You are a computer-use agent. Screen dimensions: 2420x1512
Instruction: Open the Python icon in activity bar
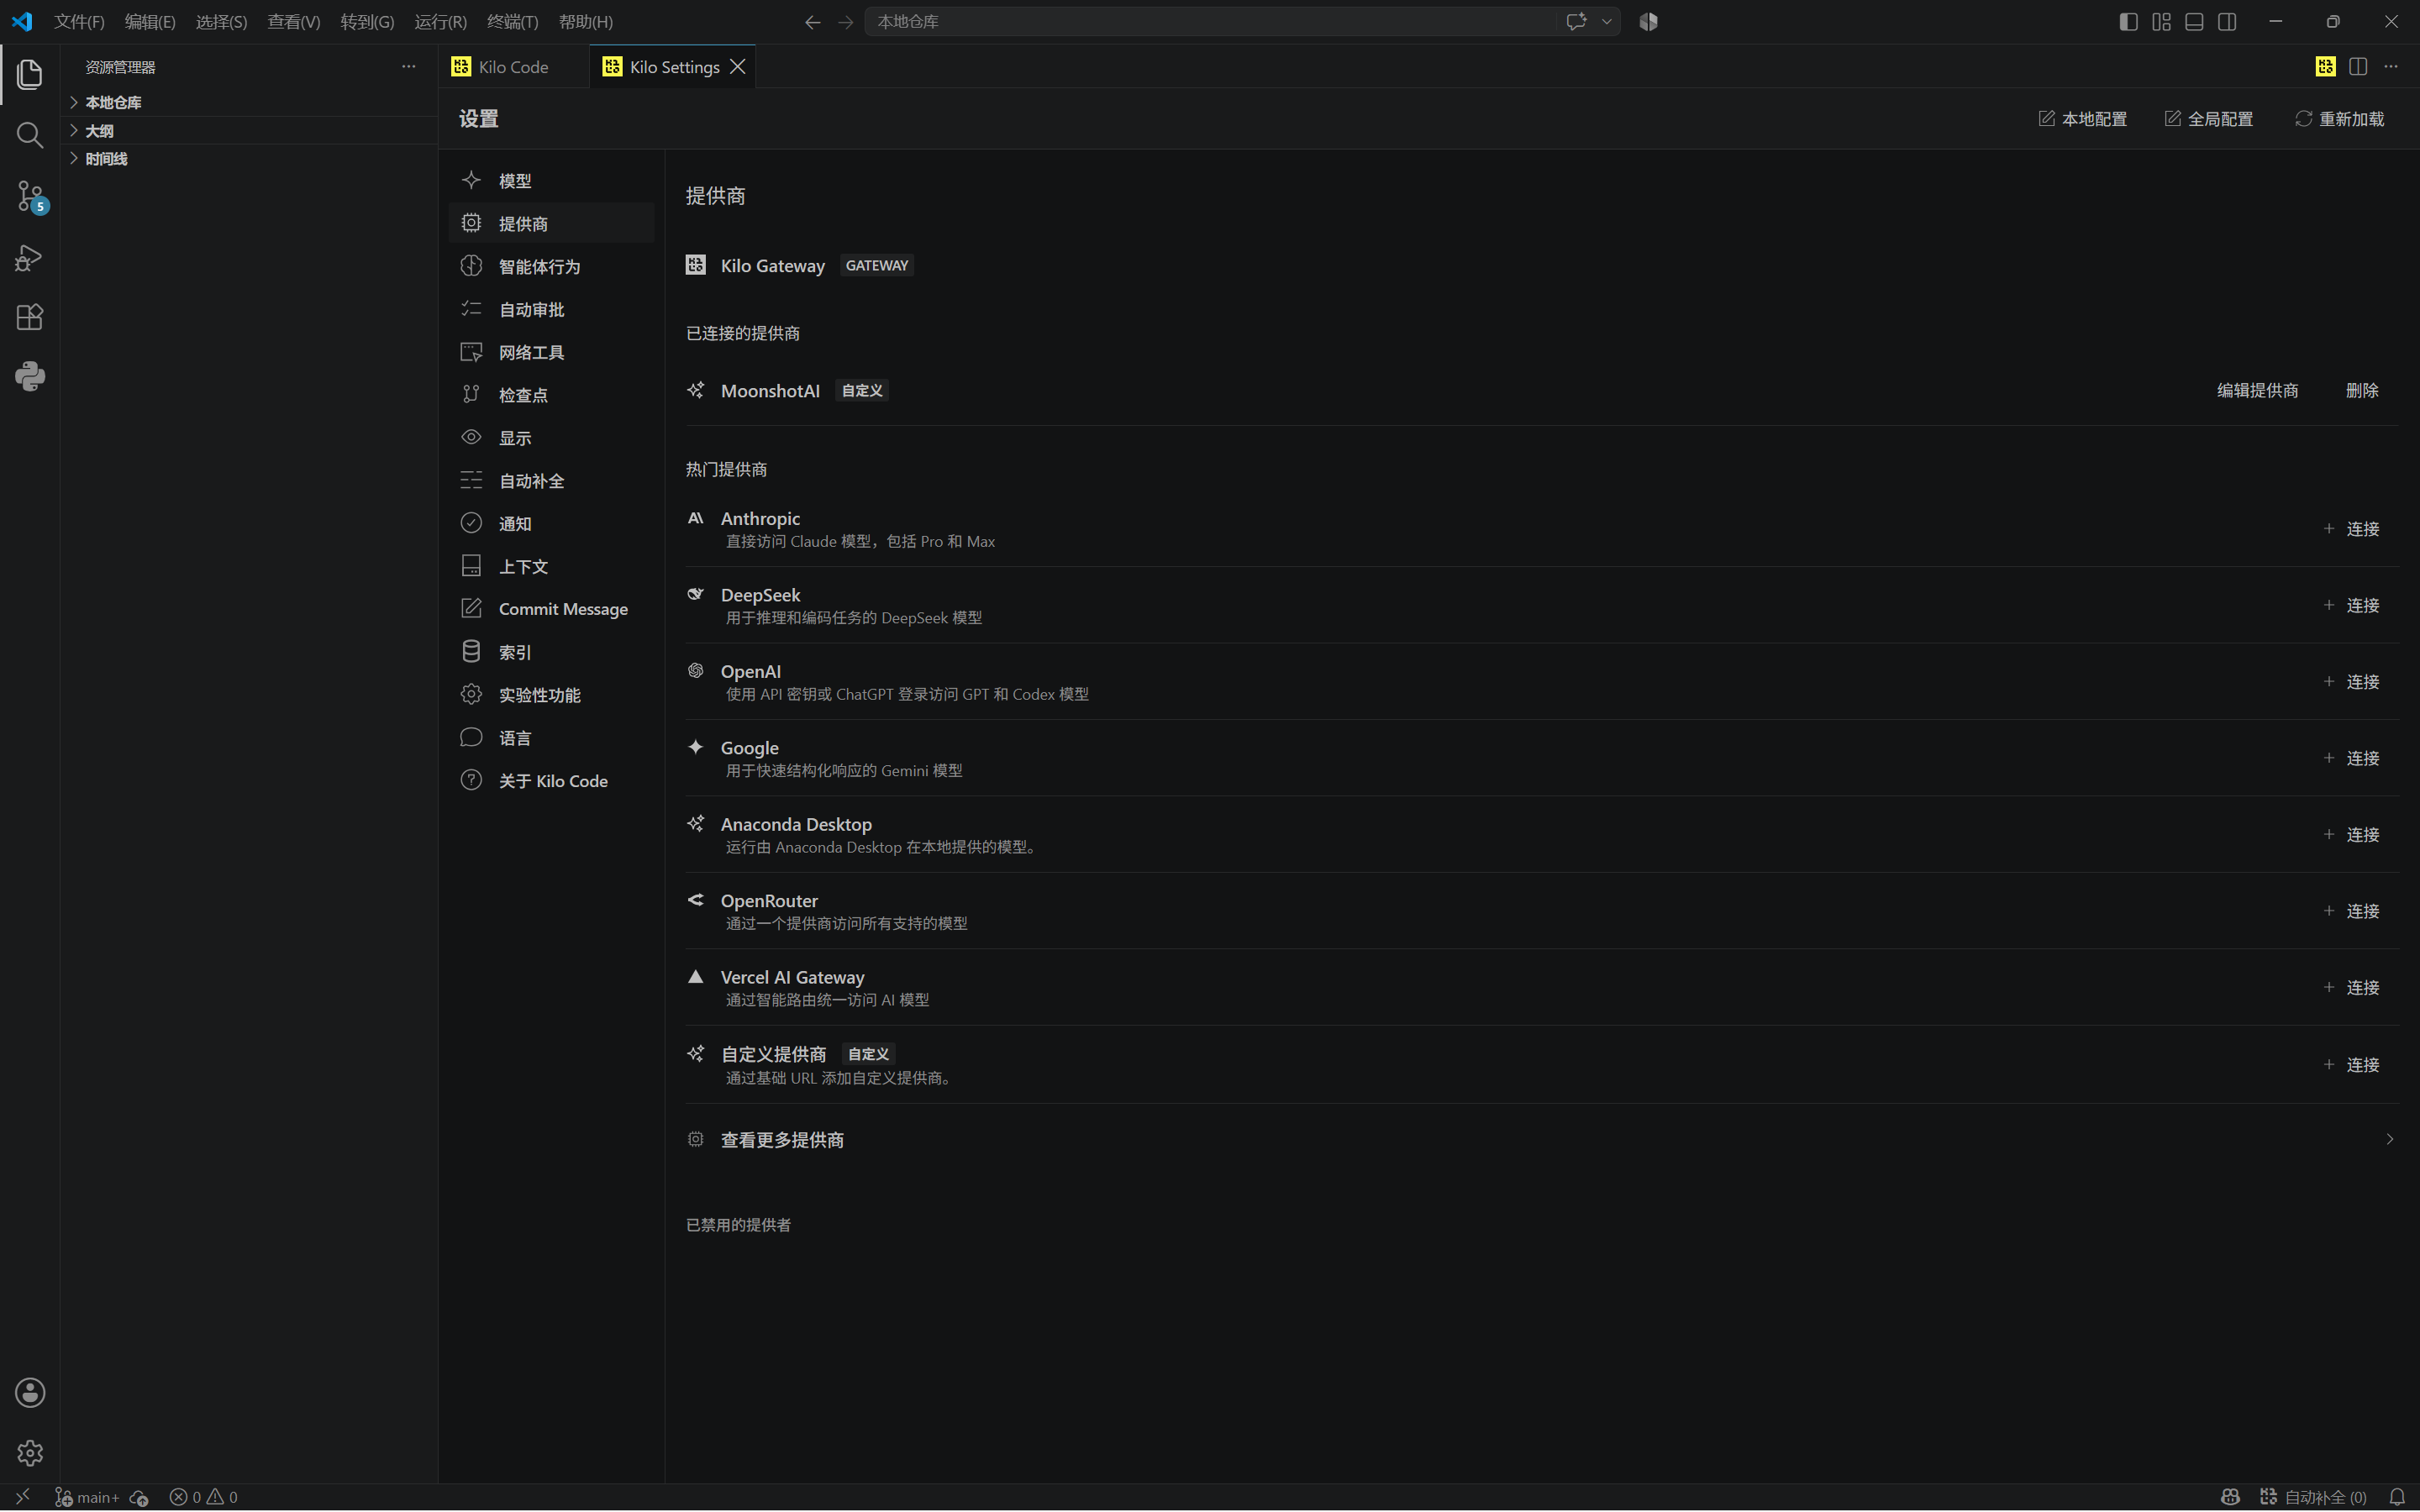tap(30, 377)
